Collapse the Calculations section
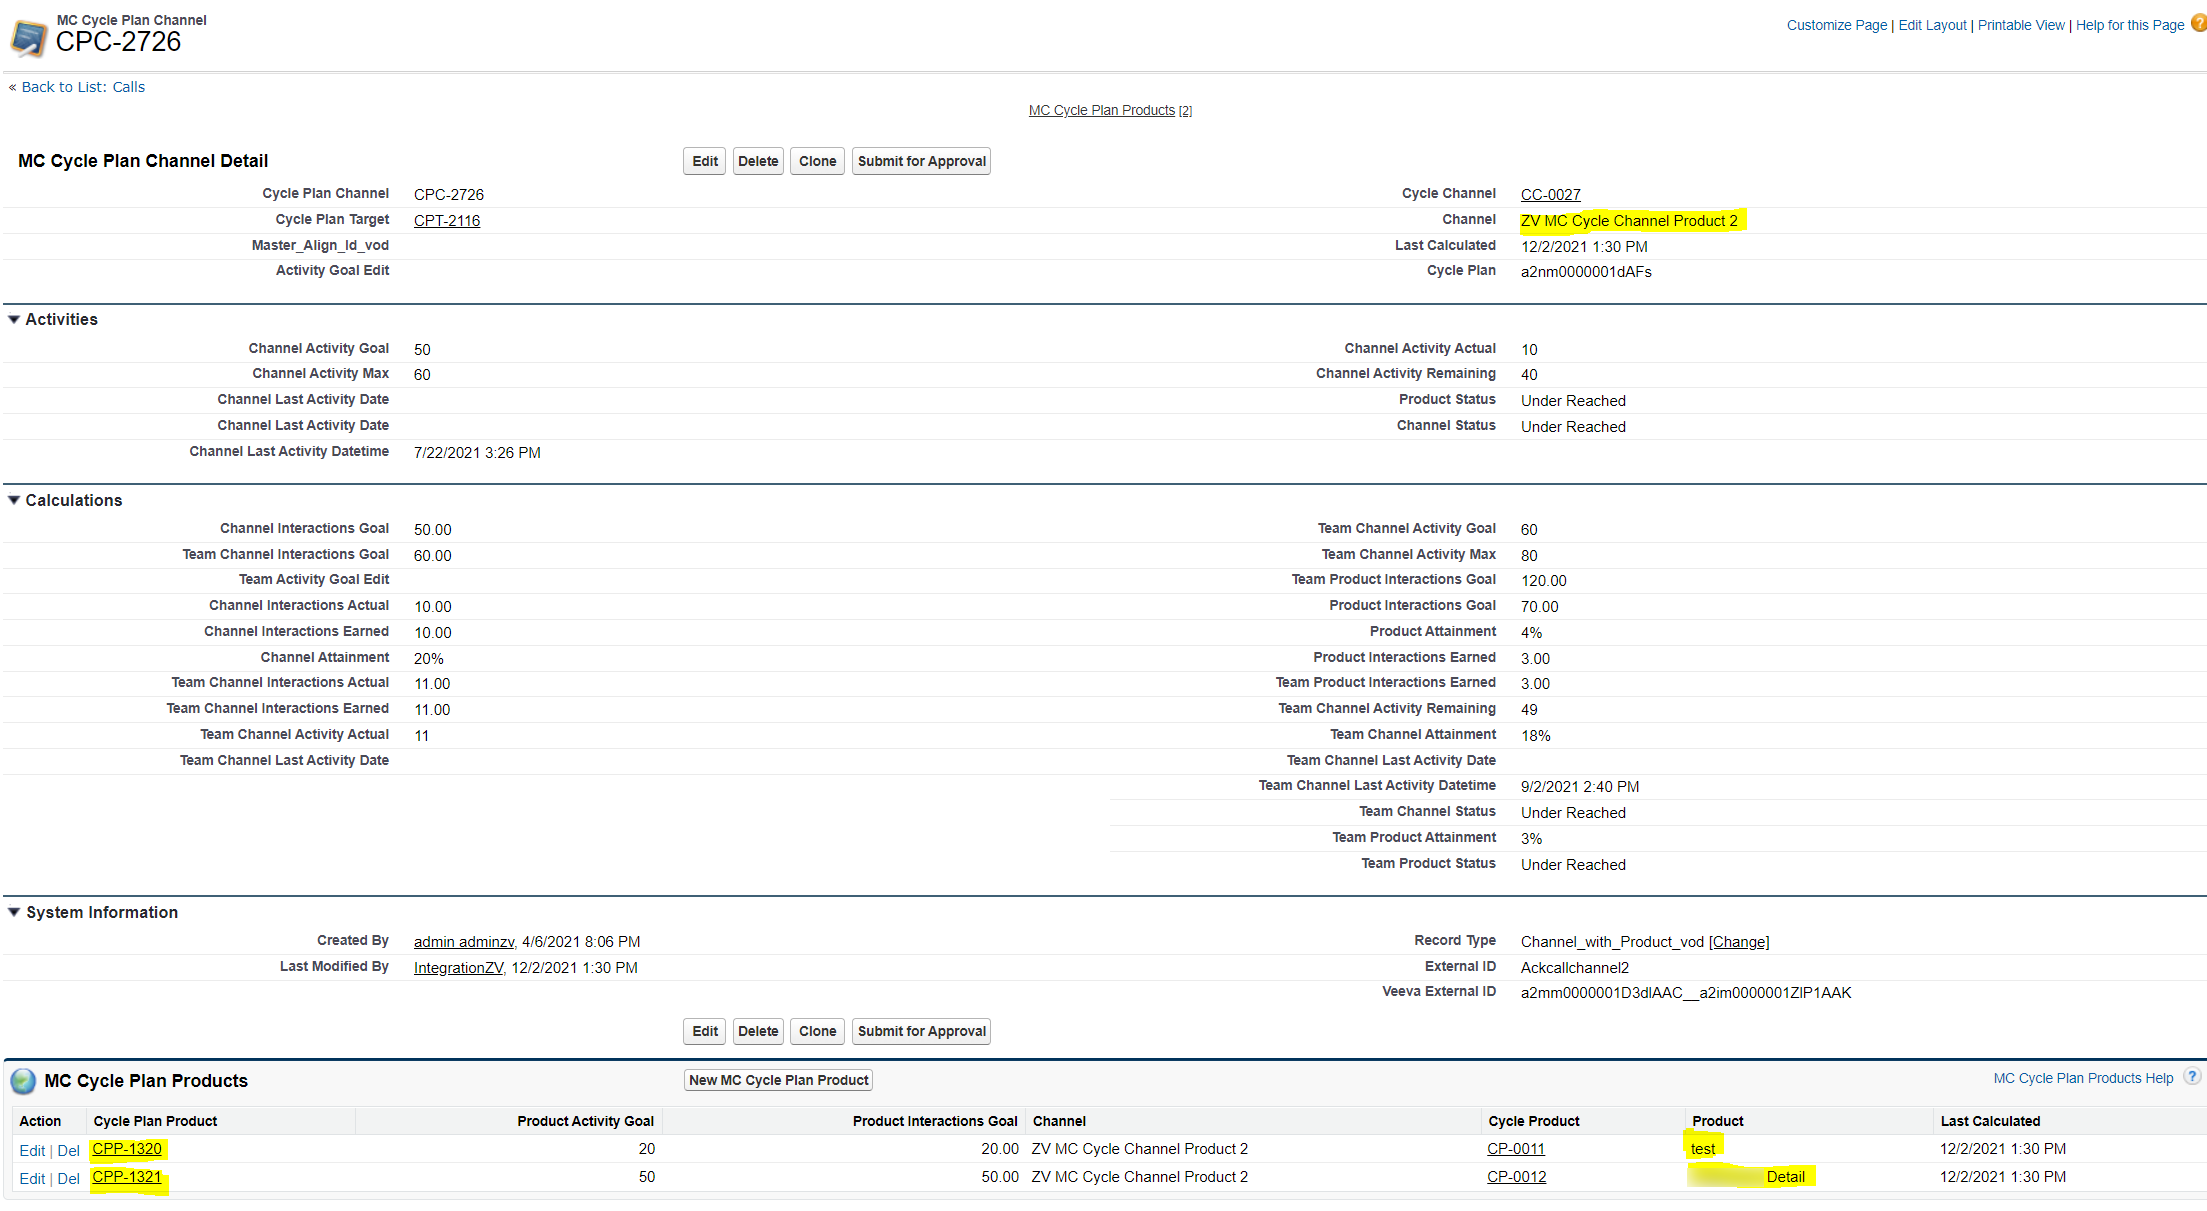 (13, 499)
